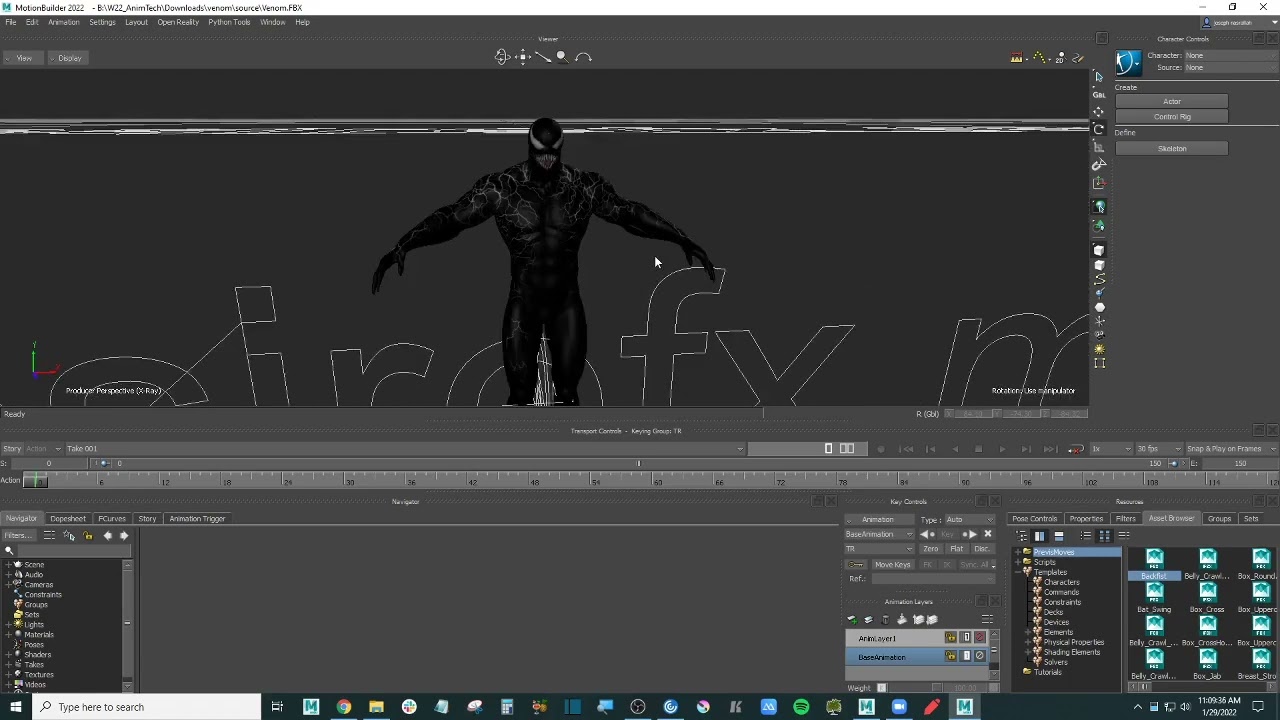This screenshot has height=720, width=1280.
Task: Add a new animation layer icon
Action: pos(852,620)
